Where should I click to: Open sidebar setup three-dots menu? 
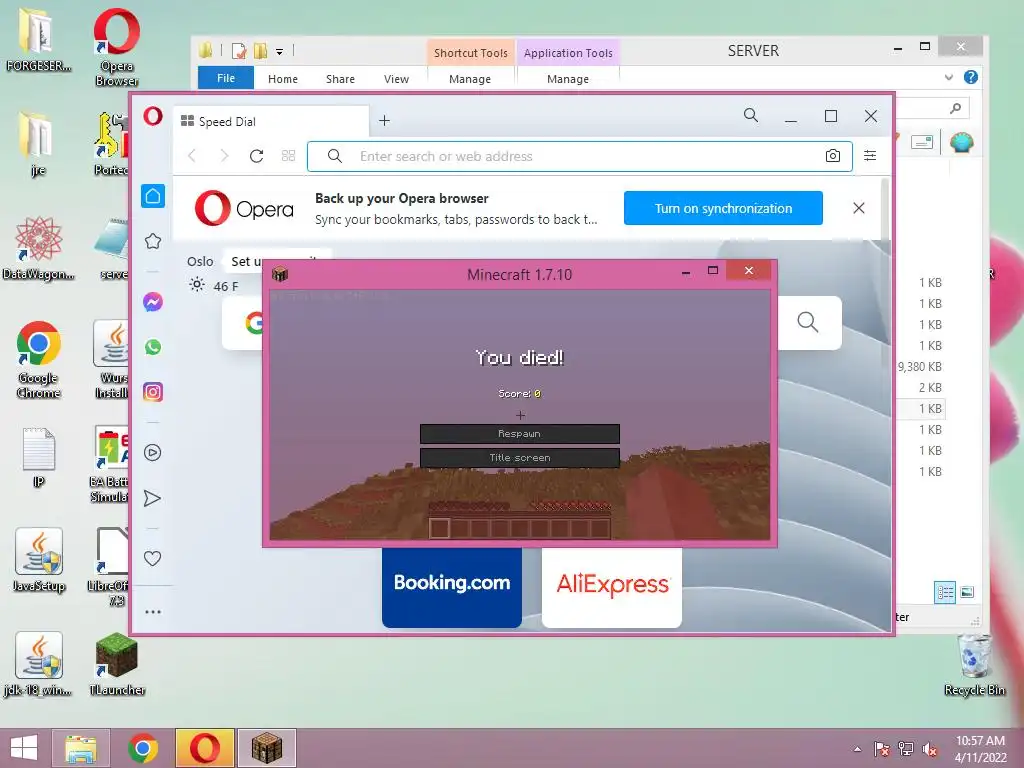[x=153, y=612]
